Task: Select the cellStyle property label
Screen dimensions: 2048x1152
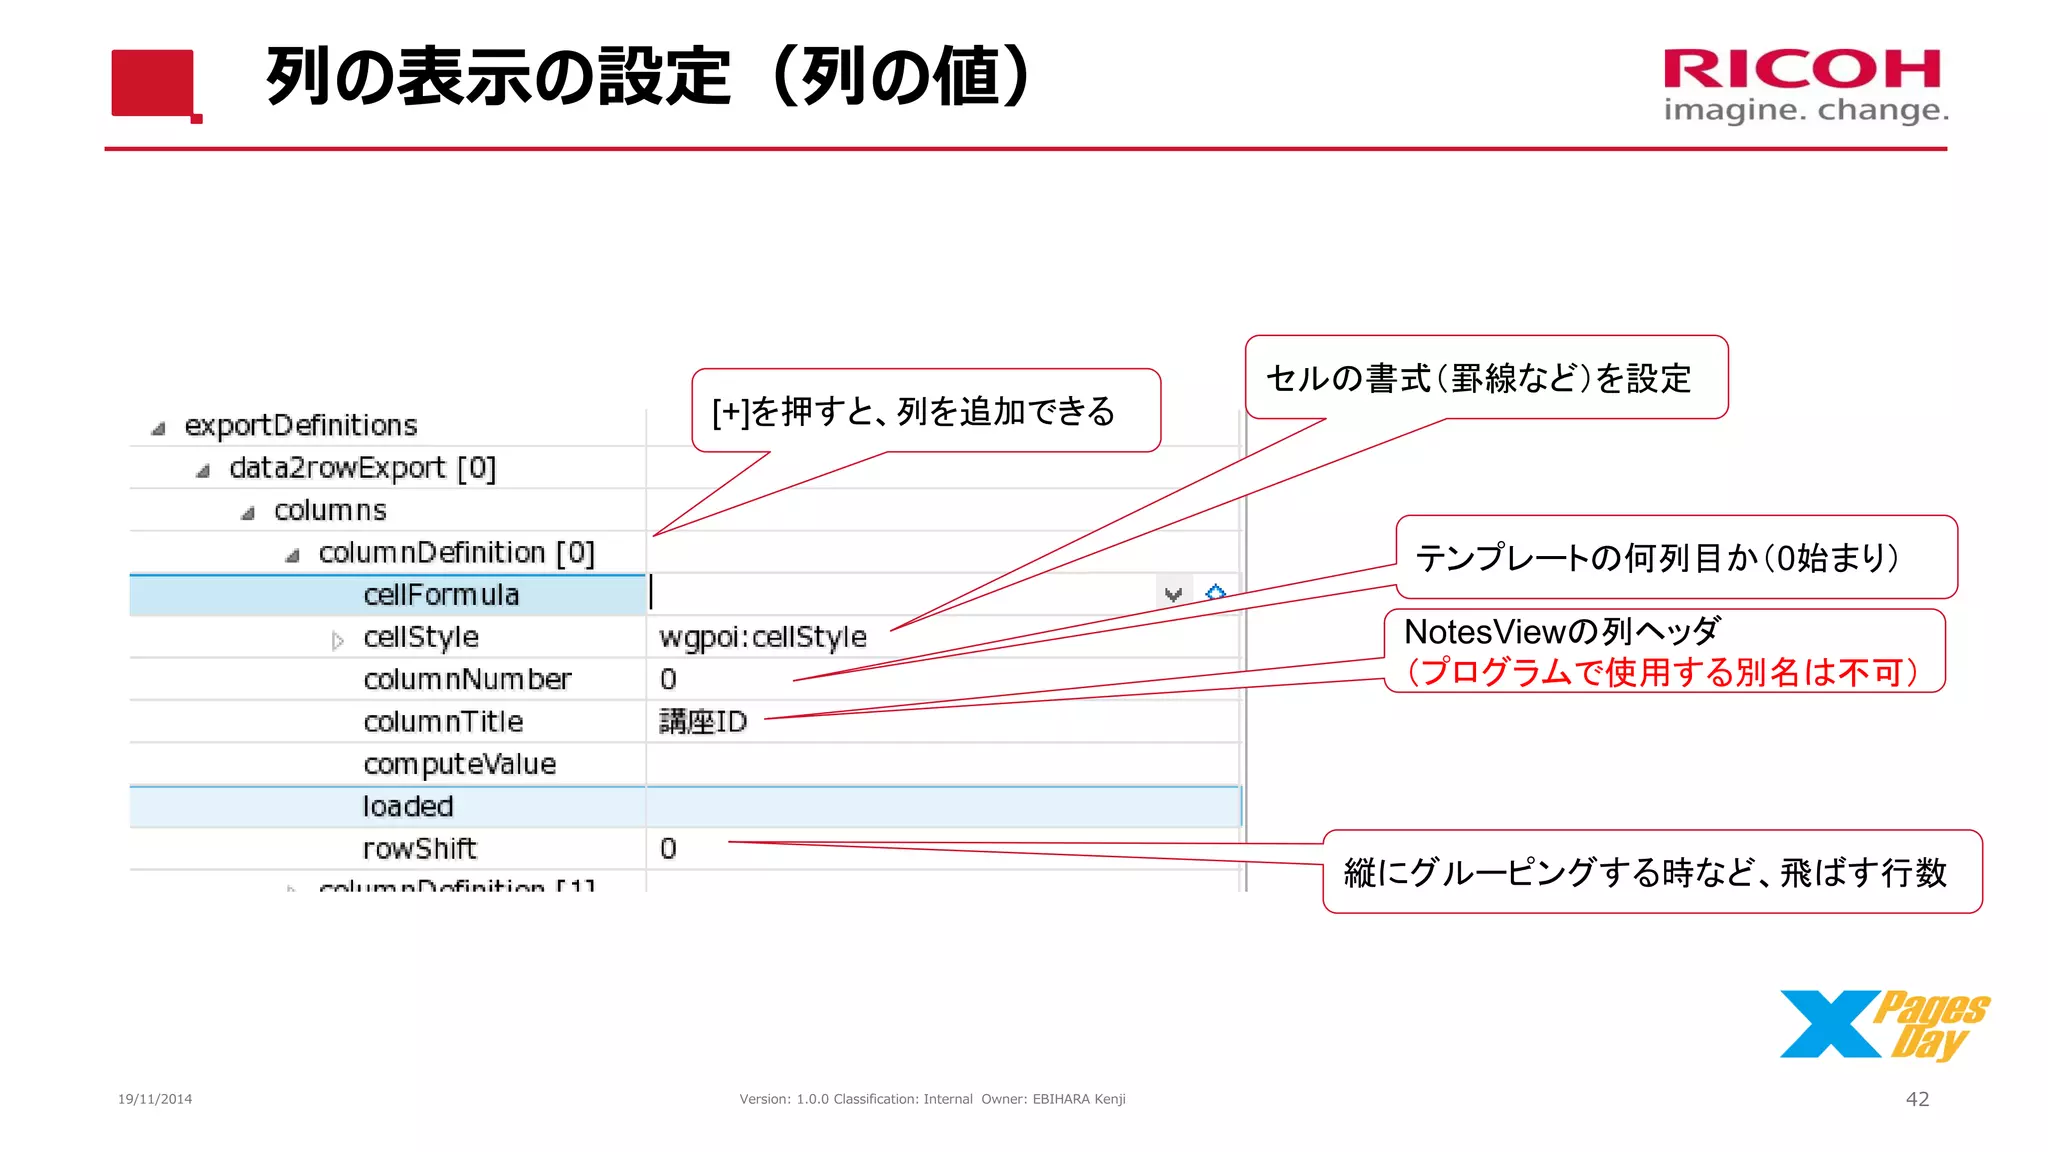Action: 421,637
